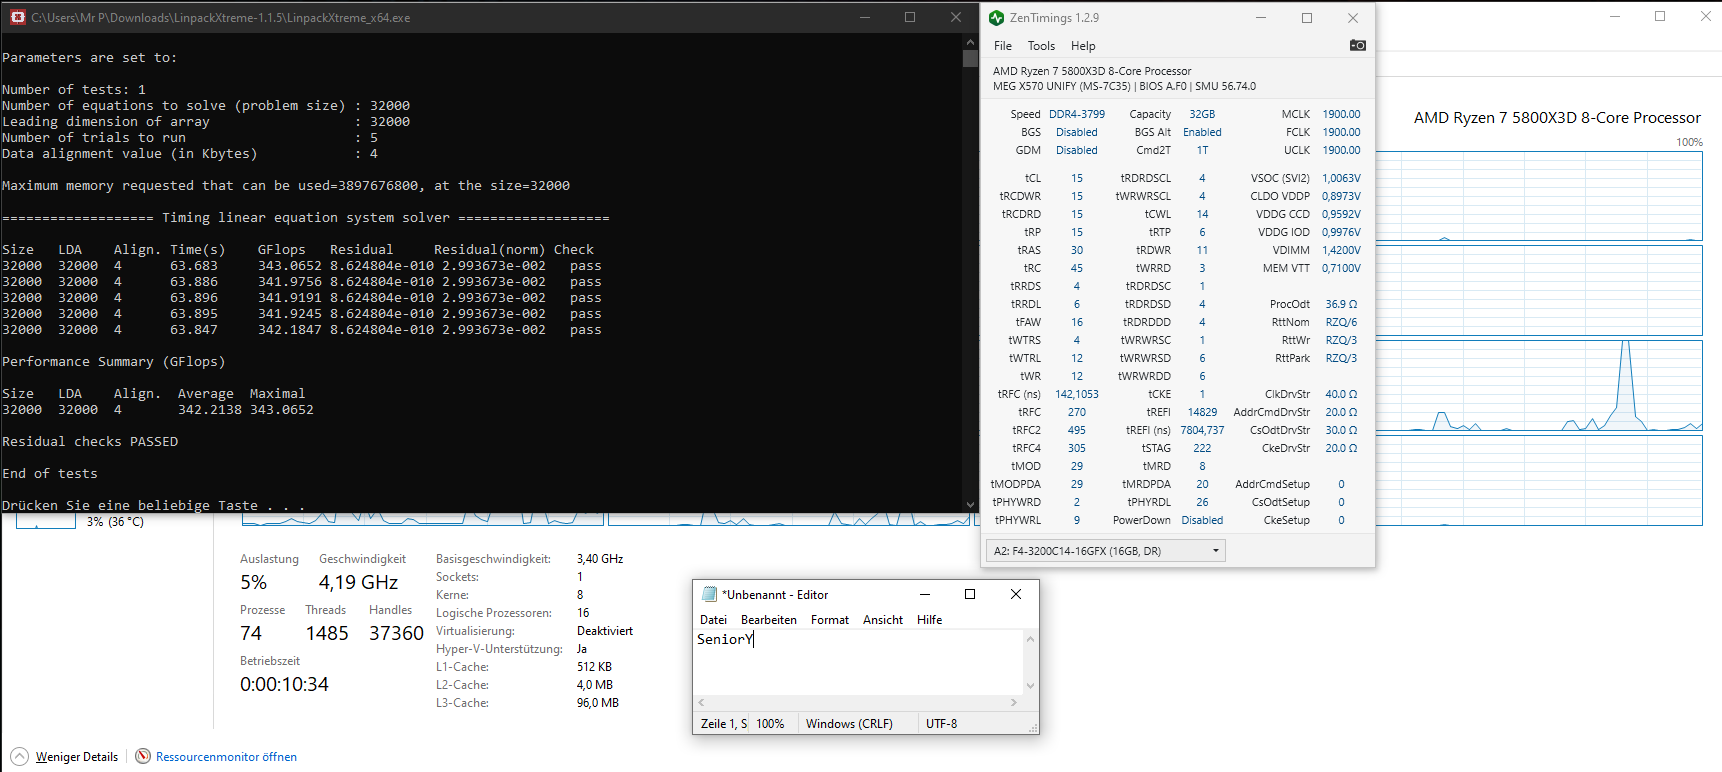The width and height of the screenshot is (1722, 772).
Task: Click the VDIMM 1,4200V value
Action: tap(1341, 250)
